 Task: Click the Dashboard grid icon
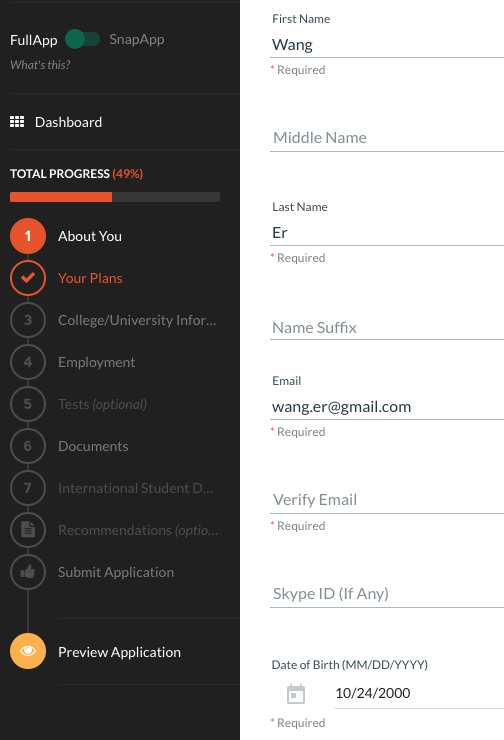(x=17, y=122)
